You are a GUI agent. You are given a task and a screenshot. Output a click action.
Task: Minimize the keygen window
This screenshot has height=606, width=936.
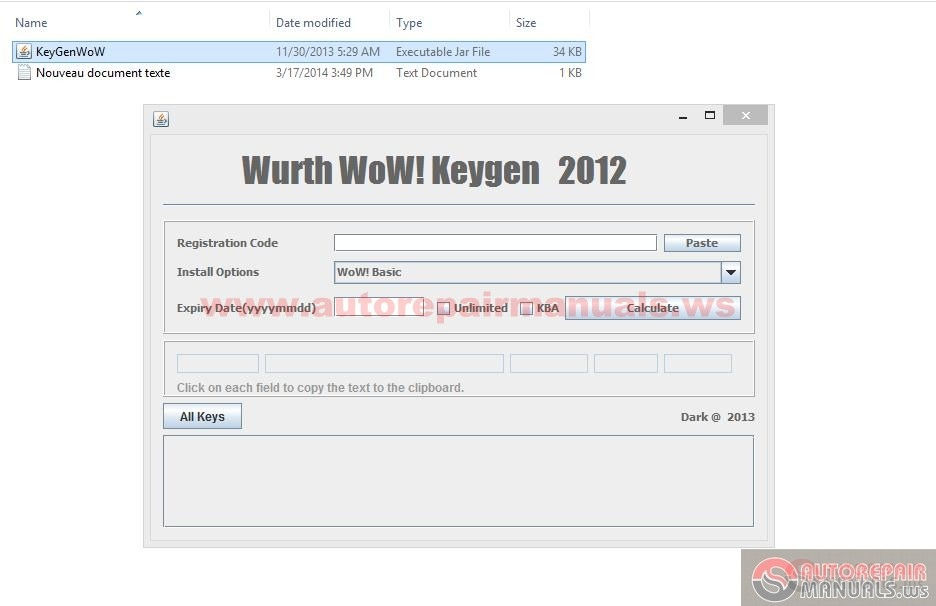(x=683, y=116)
